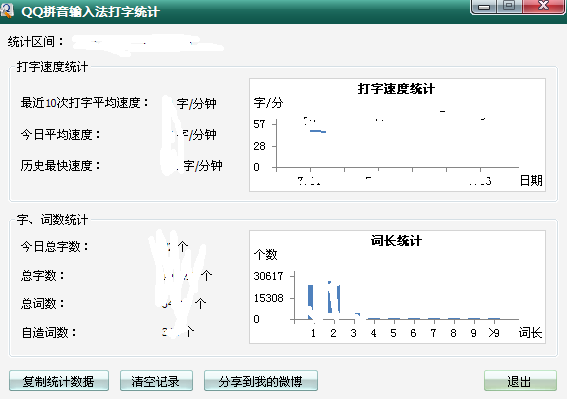Screen dimensions: 567x399
Task: Click the 28 value on speed chart axis
Action: (x=260, y=146)
